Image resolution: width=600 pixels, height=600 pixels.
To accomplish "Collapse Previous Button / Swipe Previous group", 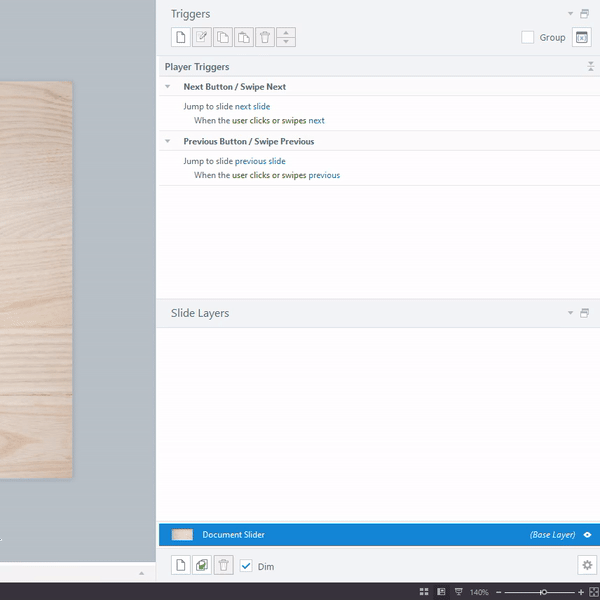I will (168, 141).
